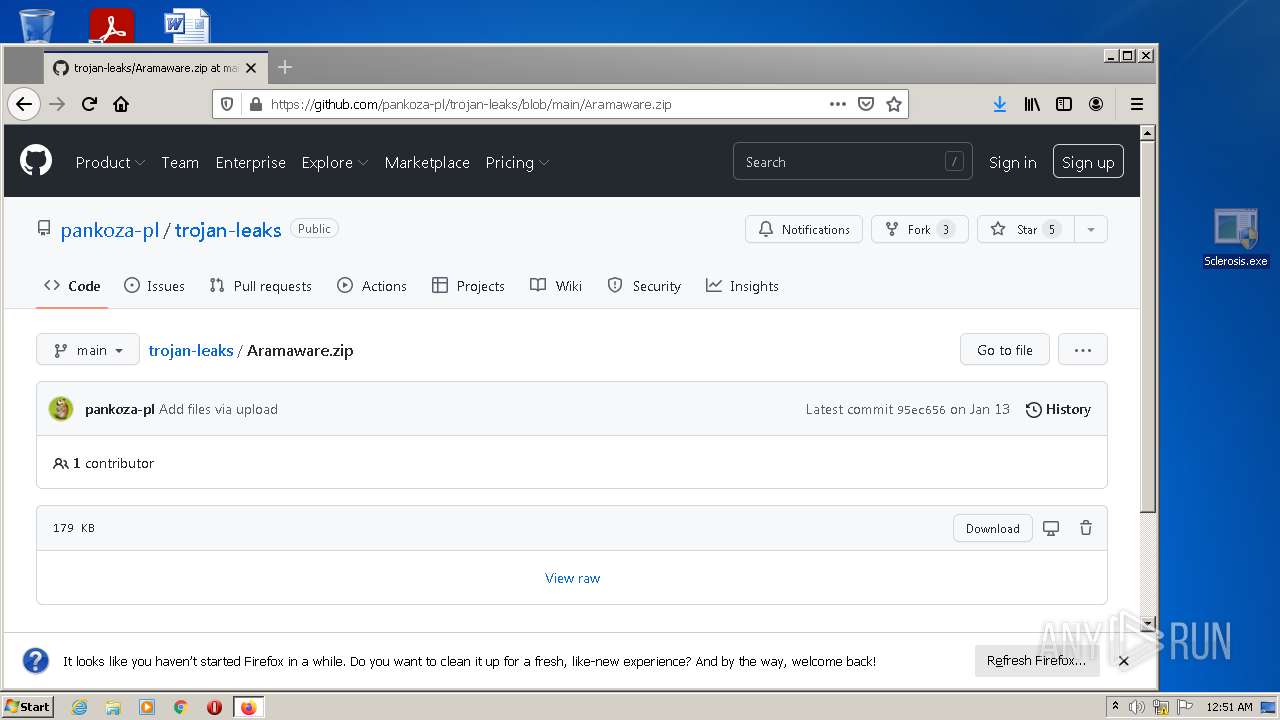The width and height of the screenshot is (1280, 720).
Task: Switch to the Actions tab
Action: point(372,286)
